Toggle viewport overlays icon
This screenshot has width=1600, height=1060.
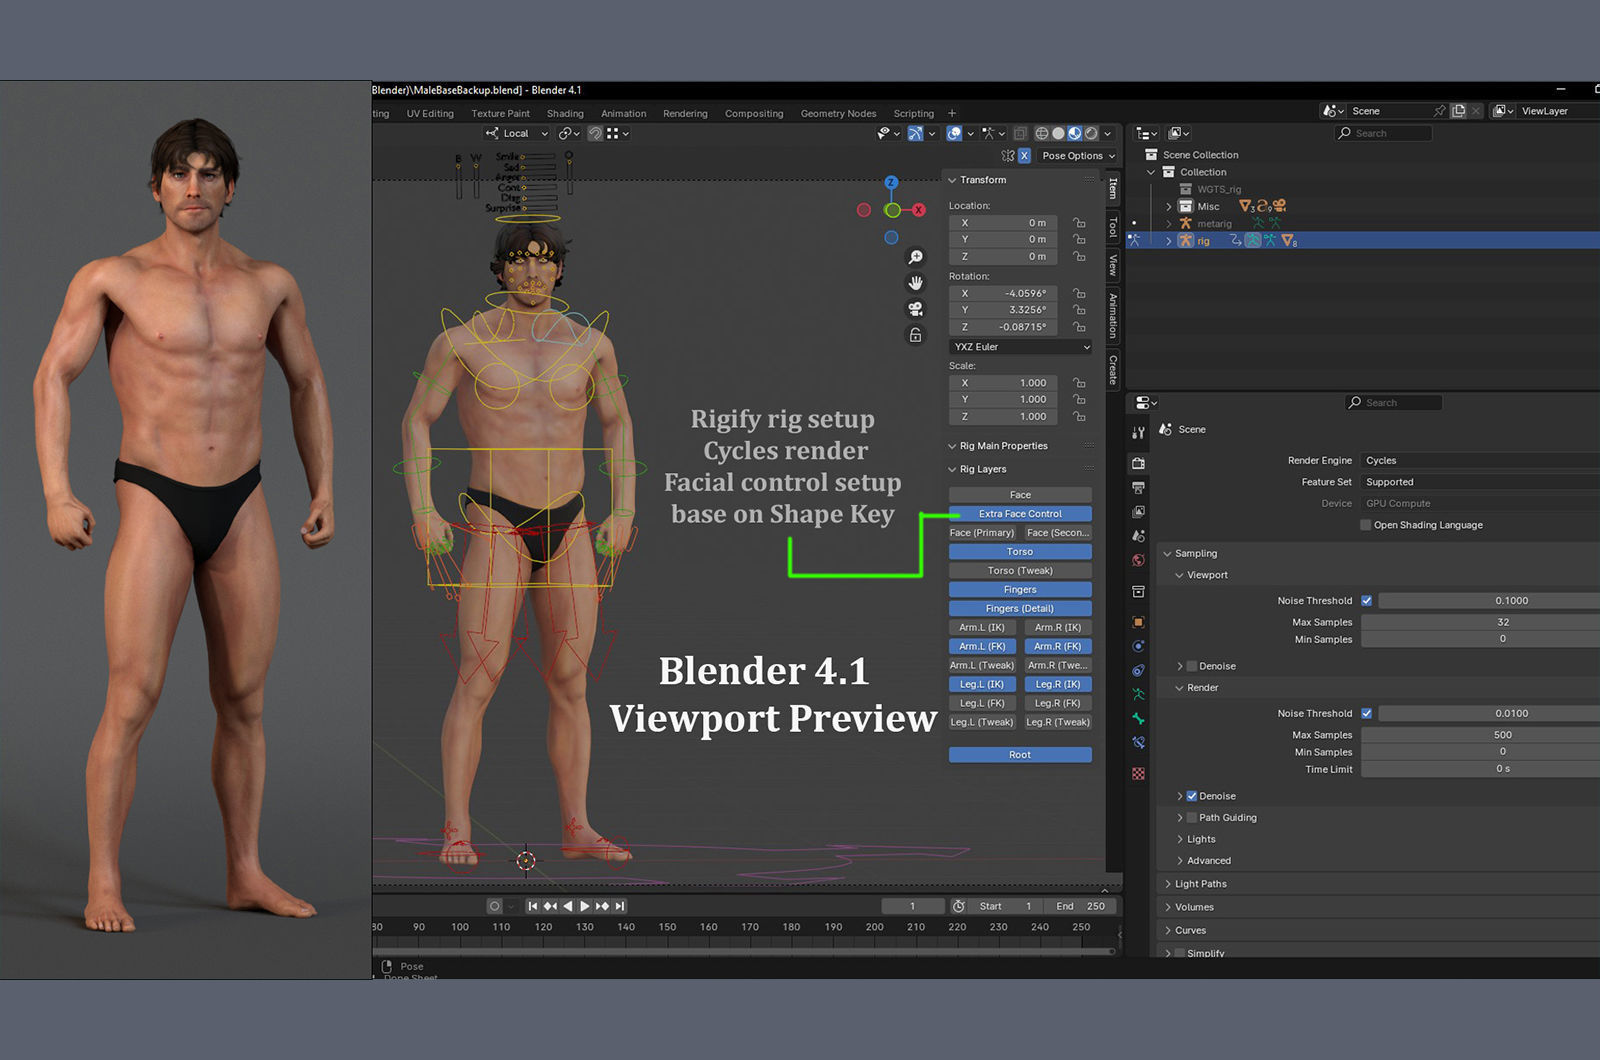(954, 133)
